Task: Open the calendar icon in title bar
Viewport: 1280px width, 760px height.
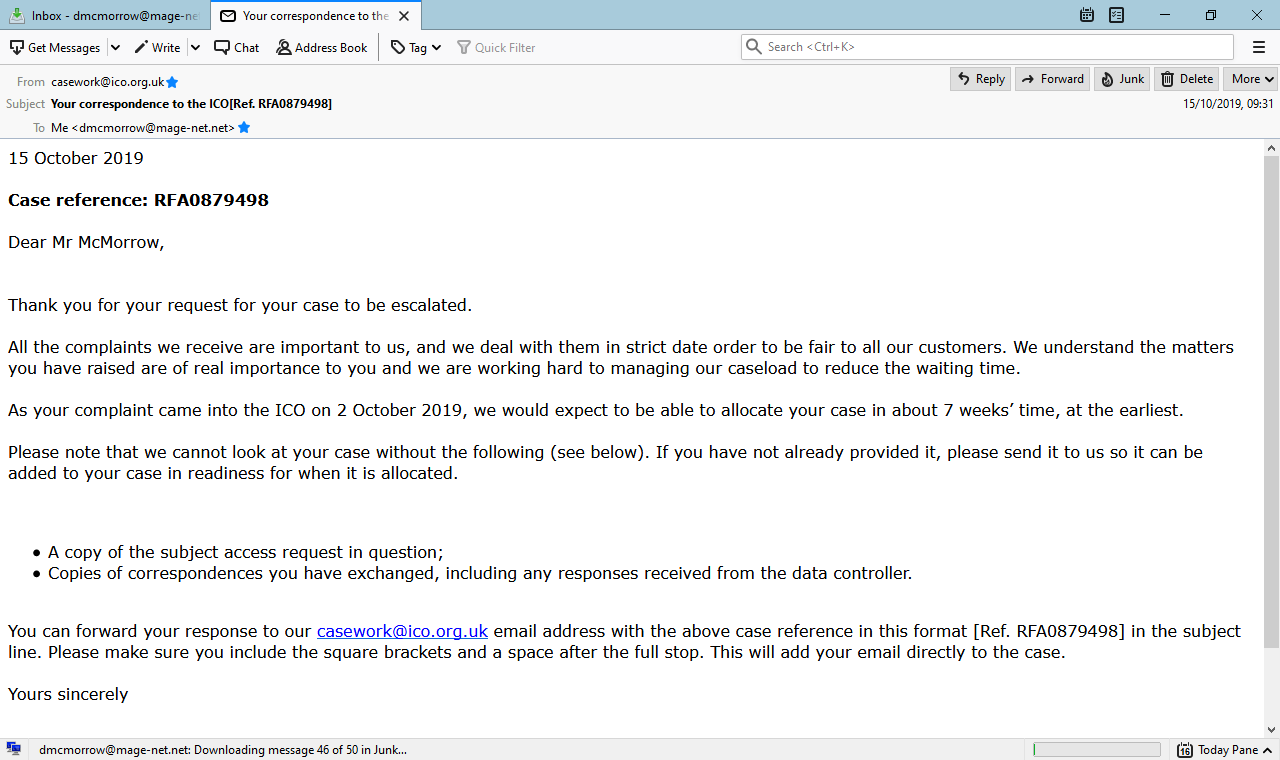Action: tap(1087, 15)
